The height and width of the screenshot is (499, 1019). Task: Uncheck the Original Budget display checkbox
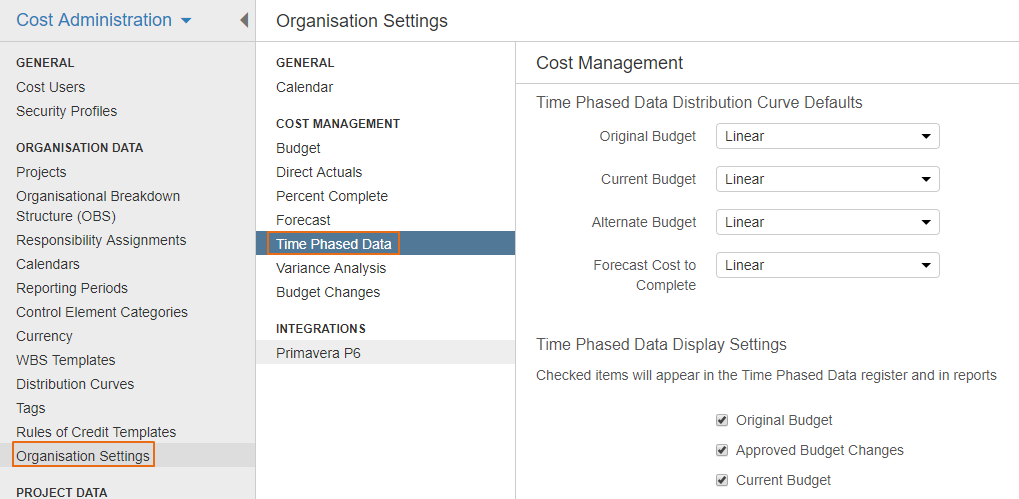[x=721, y=420]
